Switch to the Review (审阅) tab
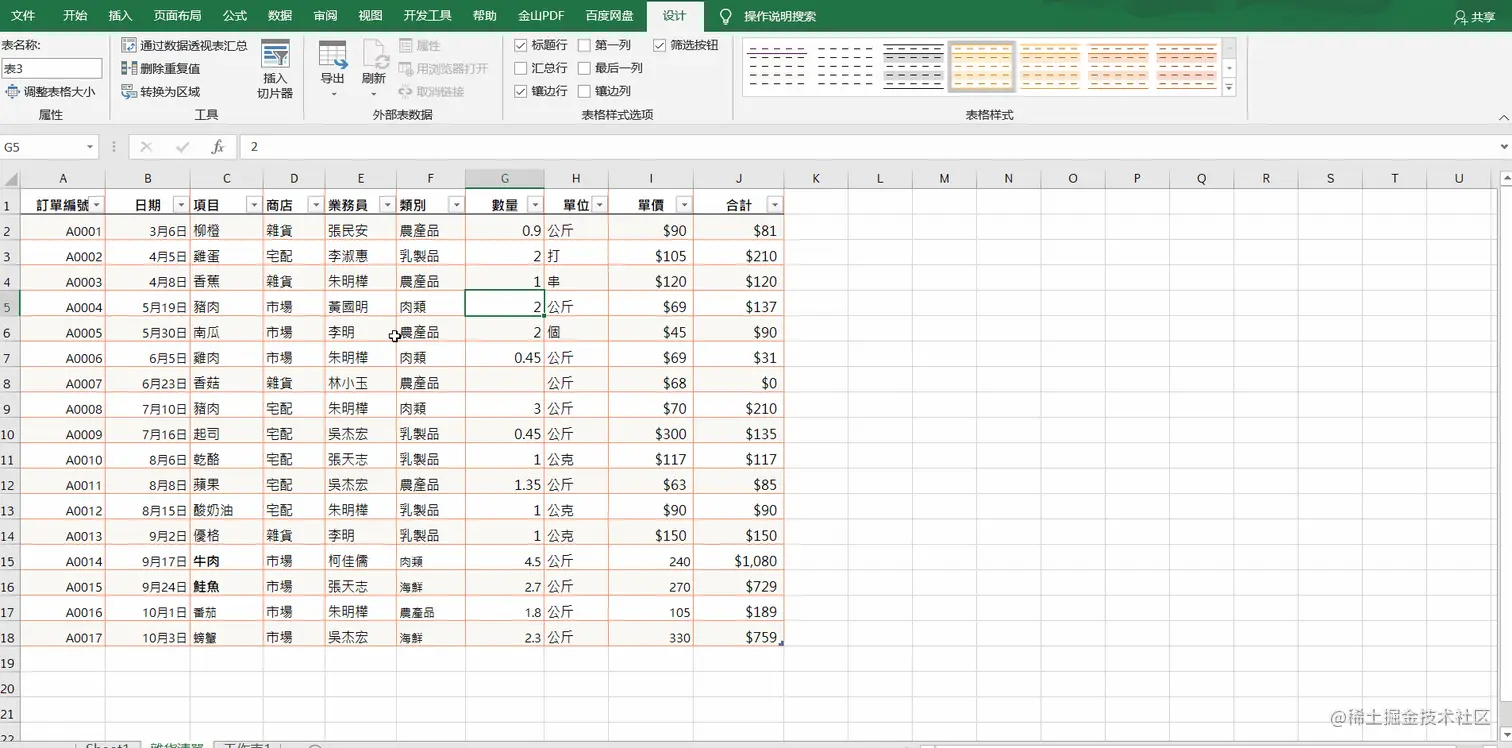 tap(325, 16)
